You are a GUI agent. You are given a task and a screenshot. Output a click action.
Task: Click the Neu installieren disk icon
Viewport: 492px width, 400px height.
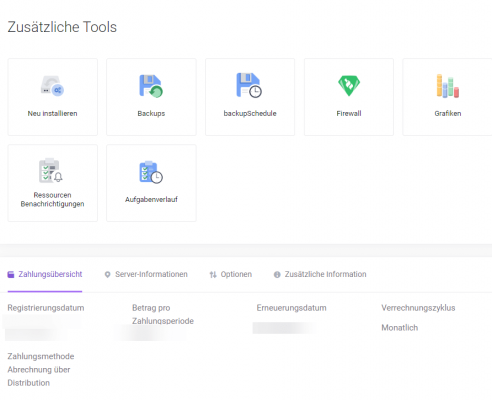click(x=52, y=86)
